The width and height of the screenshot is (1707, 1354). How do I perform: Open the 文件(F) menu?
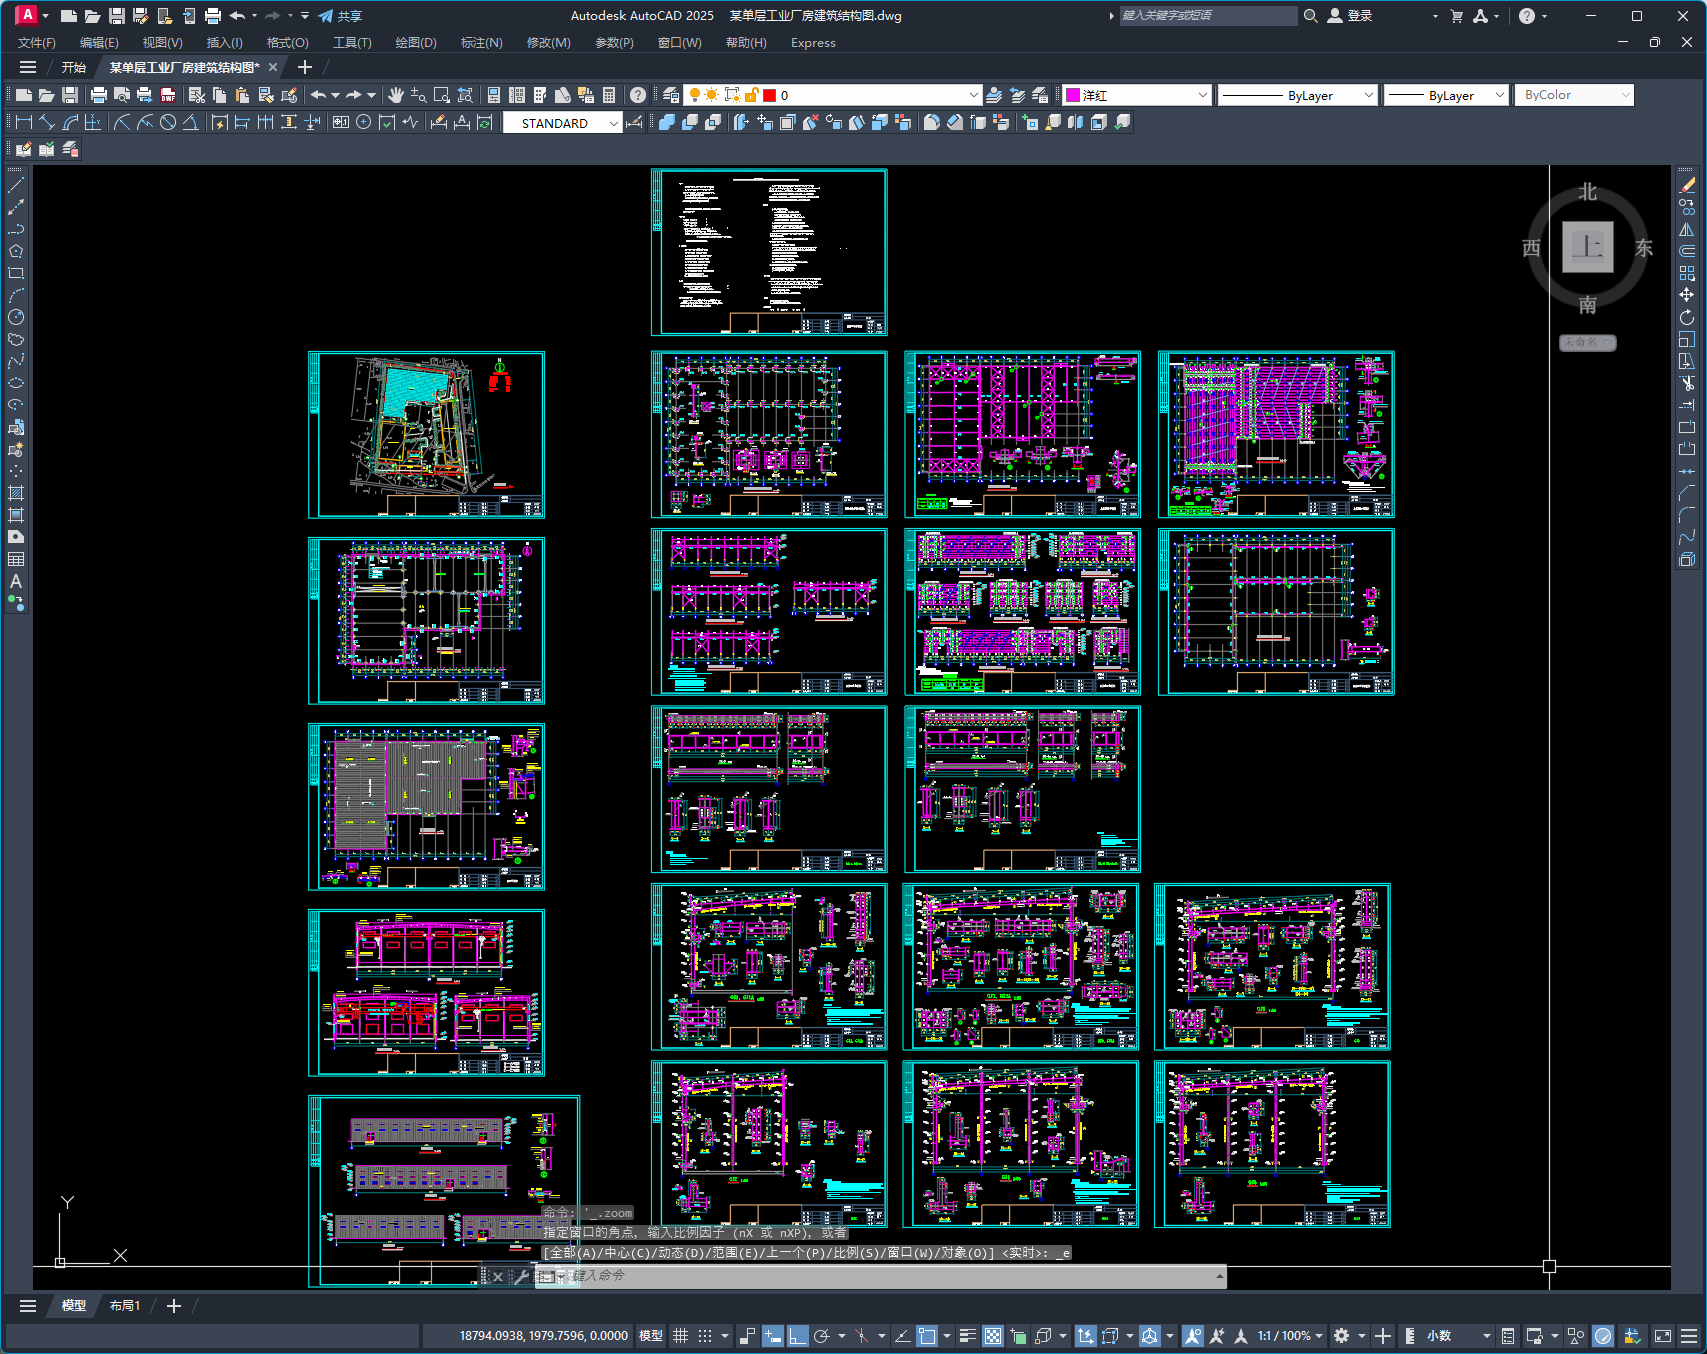(x=37, y=43)
